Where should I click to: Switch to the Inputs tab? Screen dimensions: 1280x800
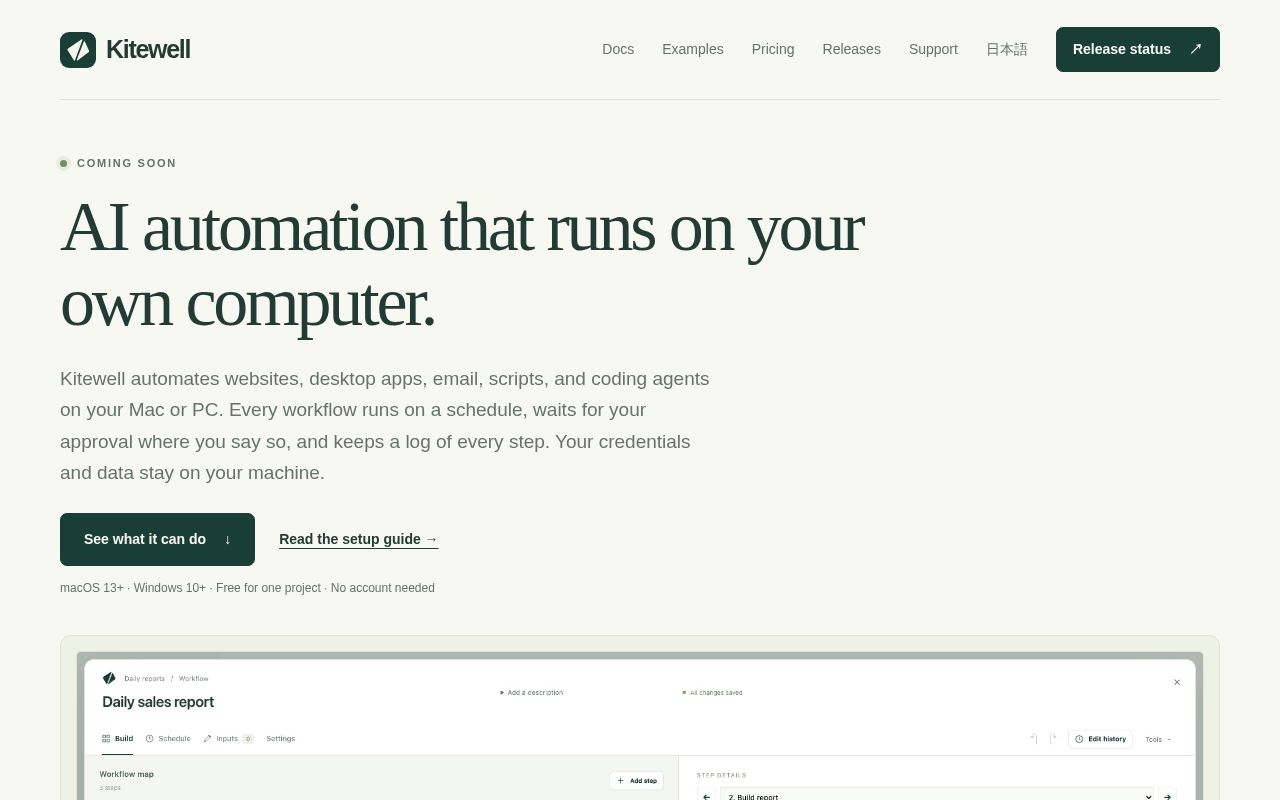pos(228,739)
